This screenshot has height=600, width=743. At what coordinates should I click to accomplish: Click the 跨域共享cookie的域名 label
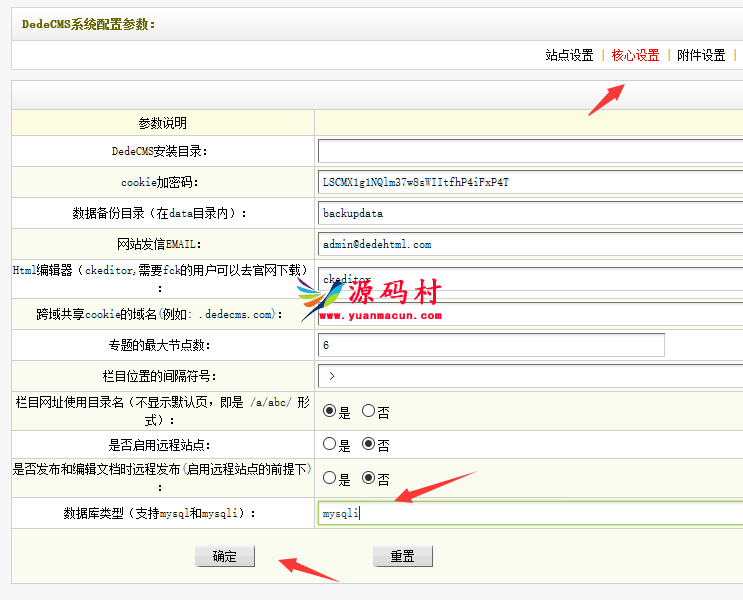[160, 314]
